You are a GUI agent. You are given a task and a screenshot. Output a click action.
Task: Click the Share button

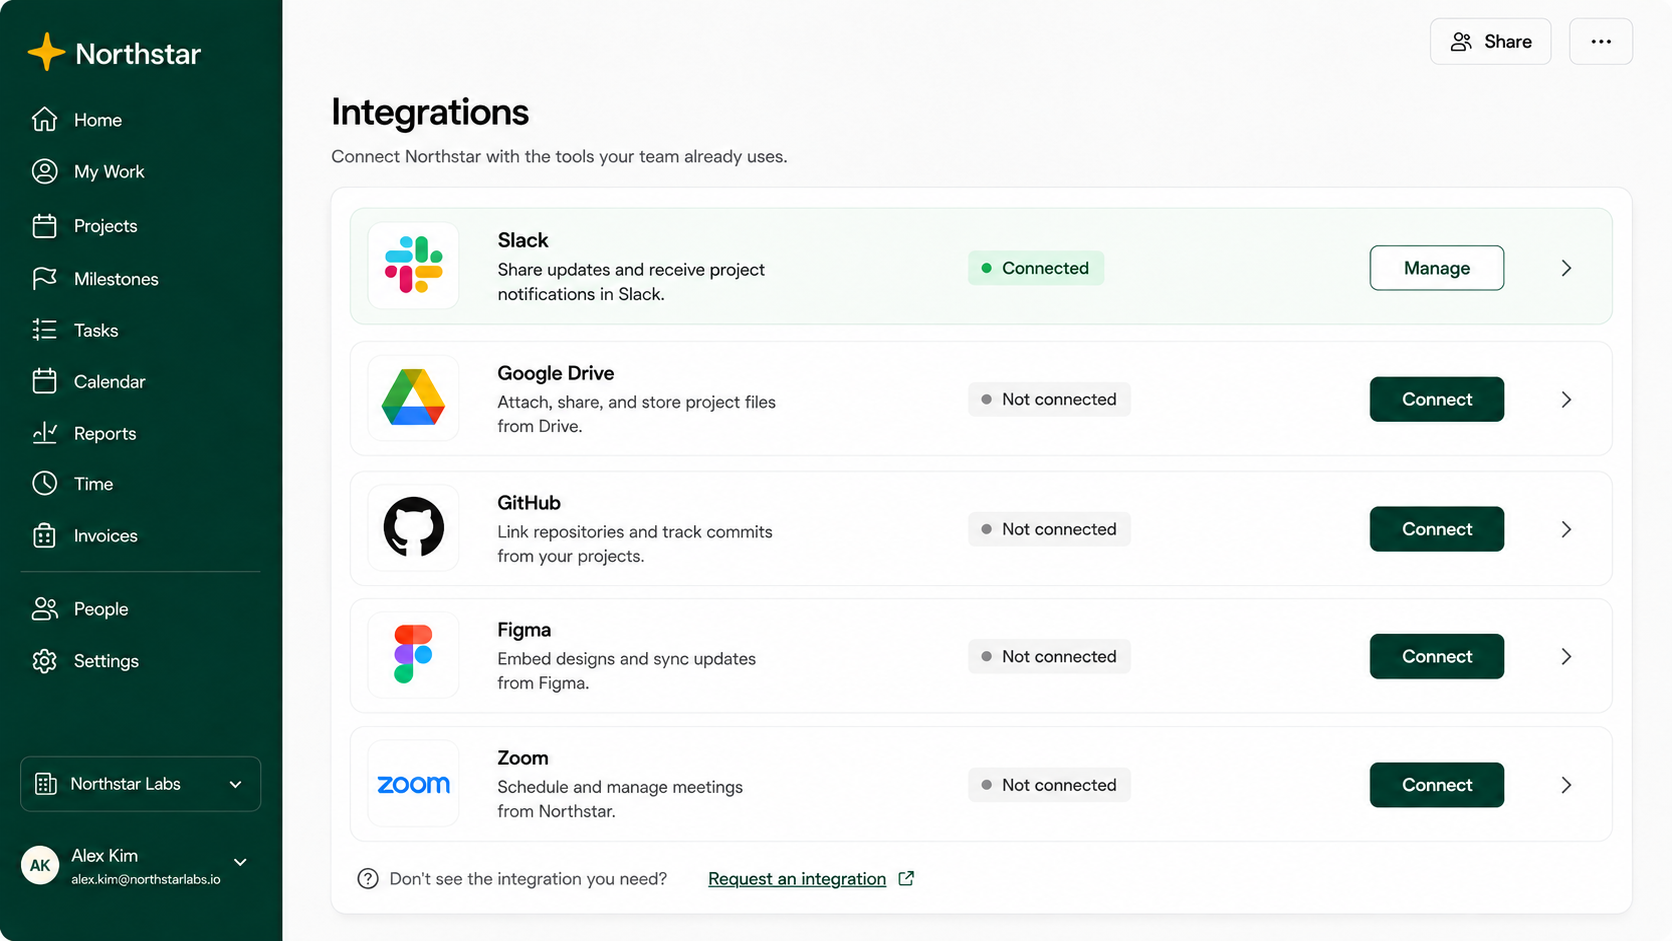point(1490,41)
